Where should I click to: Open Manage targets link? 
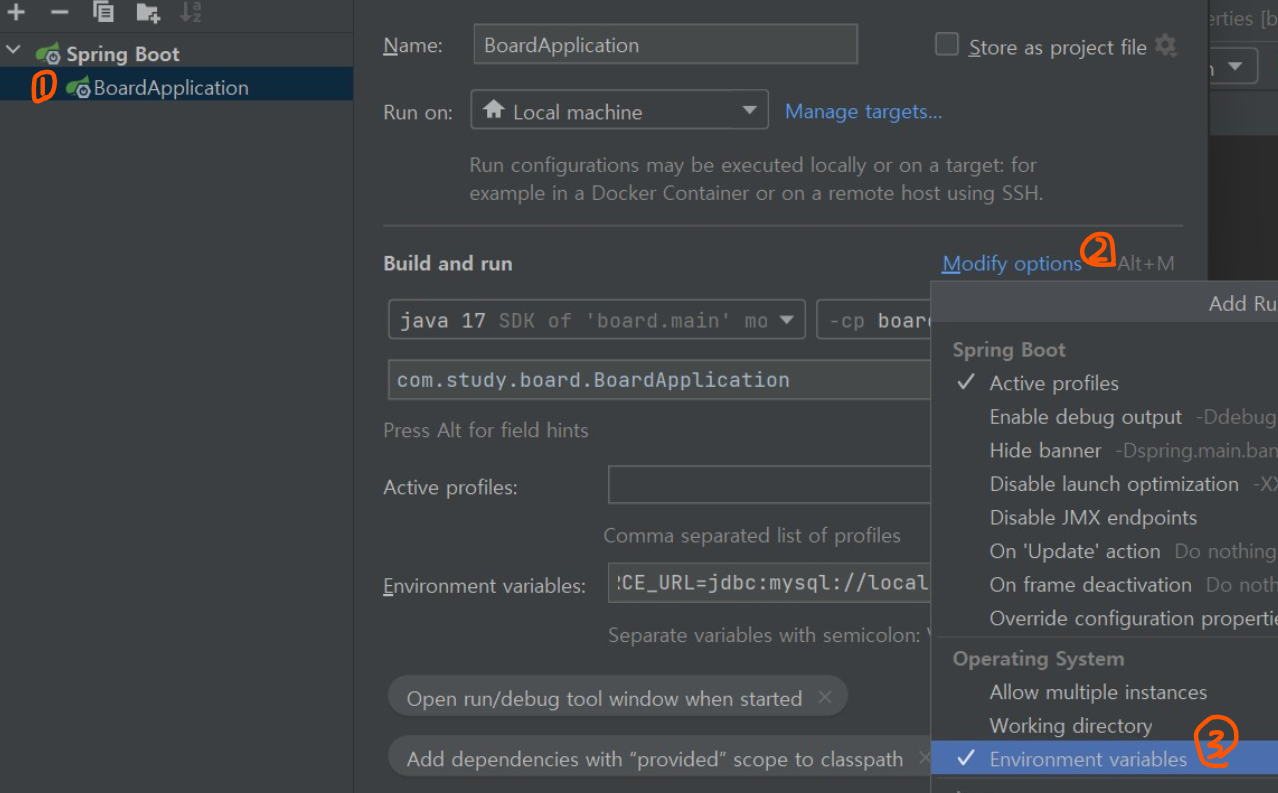(x=864, y=112)
